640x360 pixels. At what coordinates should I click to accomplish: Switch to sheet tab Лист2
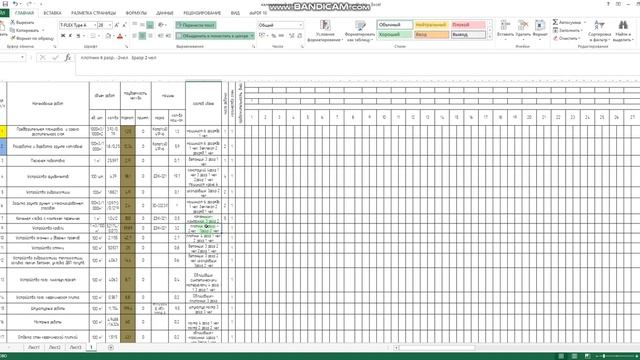coord(54,347)
